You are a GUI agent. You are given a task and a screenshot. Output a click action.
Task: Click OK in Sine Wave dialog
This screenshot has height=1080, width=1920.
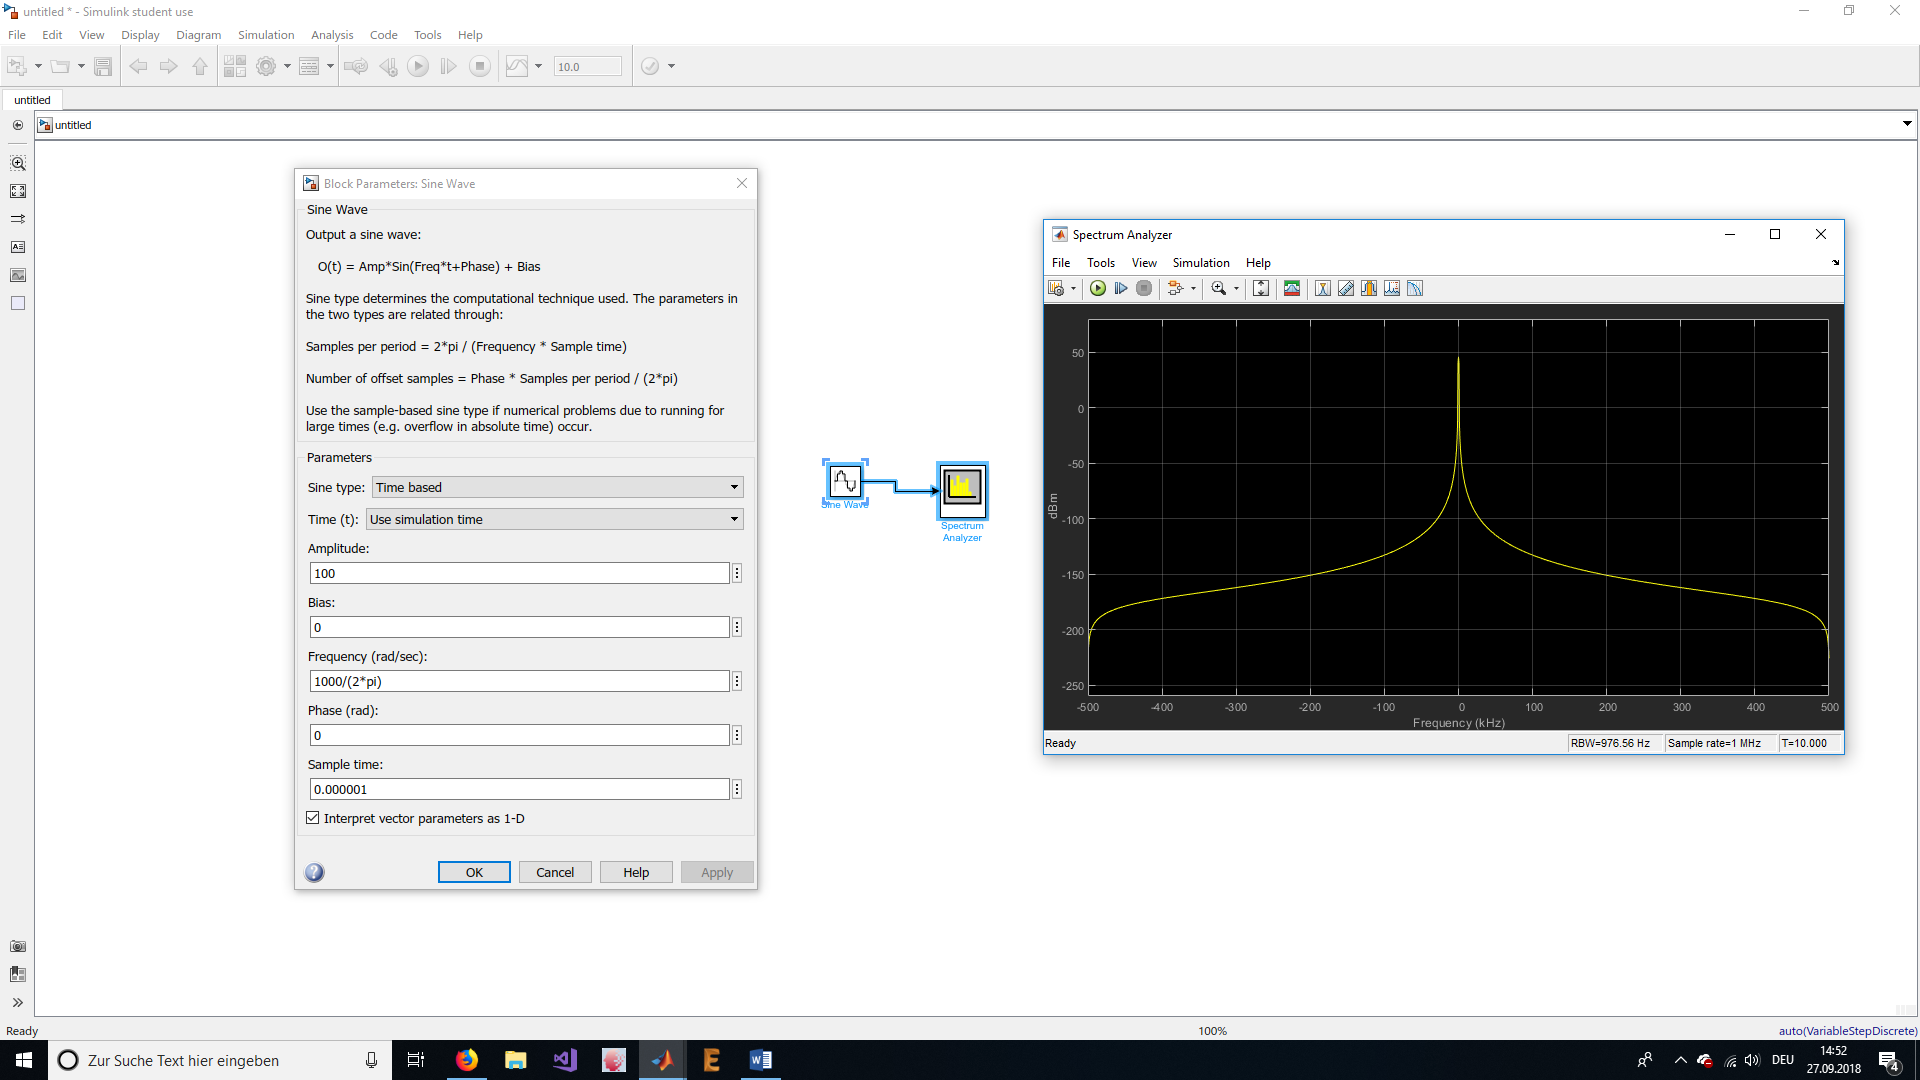pos(474,873)
